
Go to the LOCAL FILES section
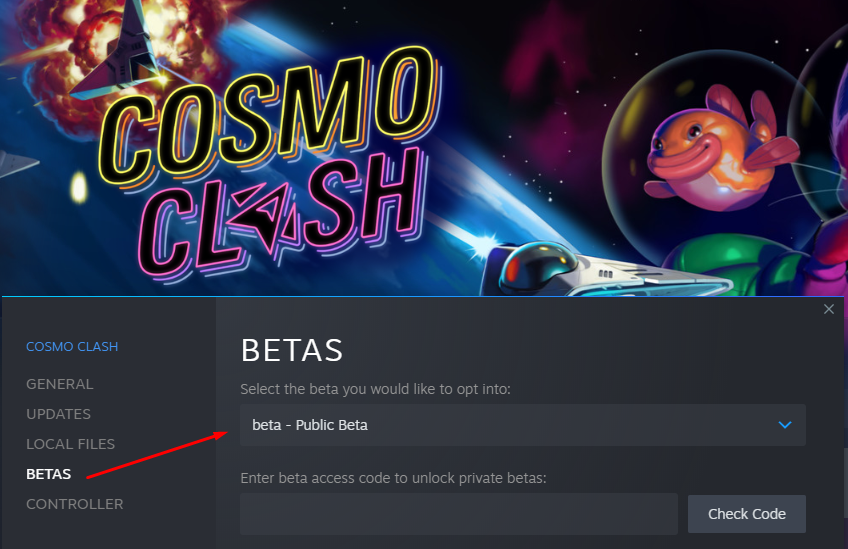tap(70, 444)
